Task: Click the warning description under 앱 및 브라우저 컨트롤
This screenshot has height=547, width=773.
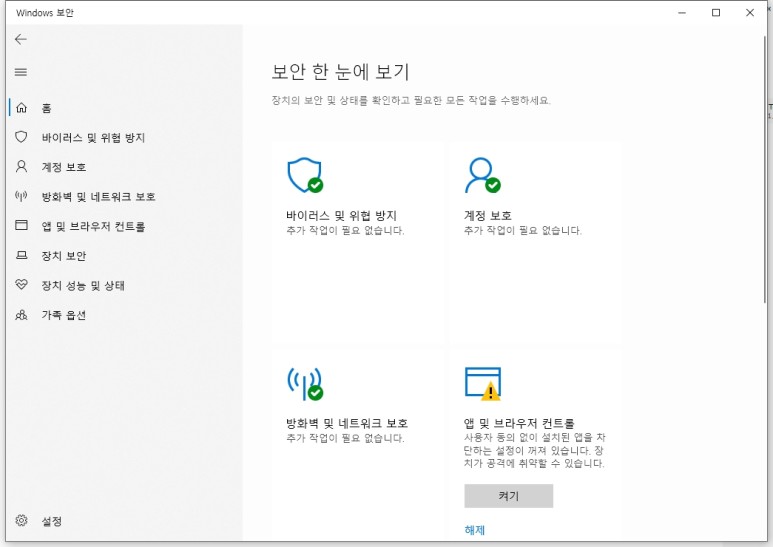Action: (x=534, y=450)
